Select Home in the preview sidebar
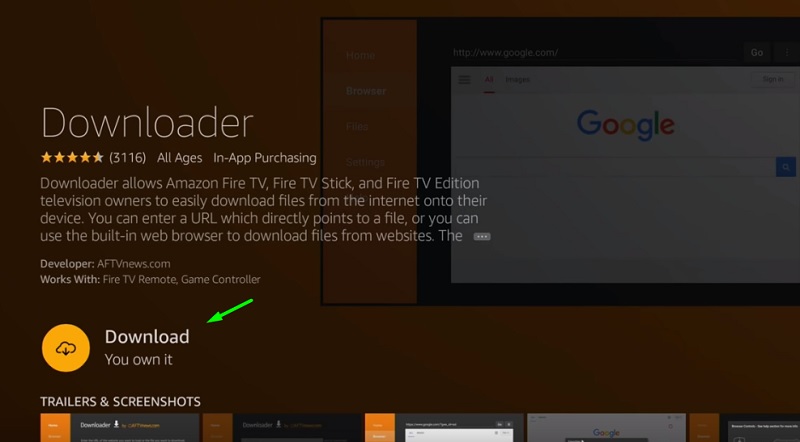This screenshot has height=442, width=800. click(360, 55)
